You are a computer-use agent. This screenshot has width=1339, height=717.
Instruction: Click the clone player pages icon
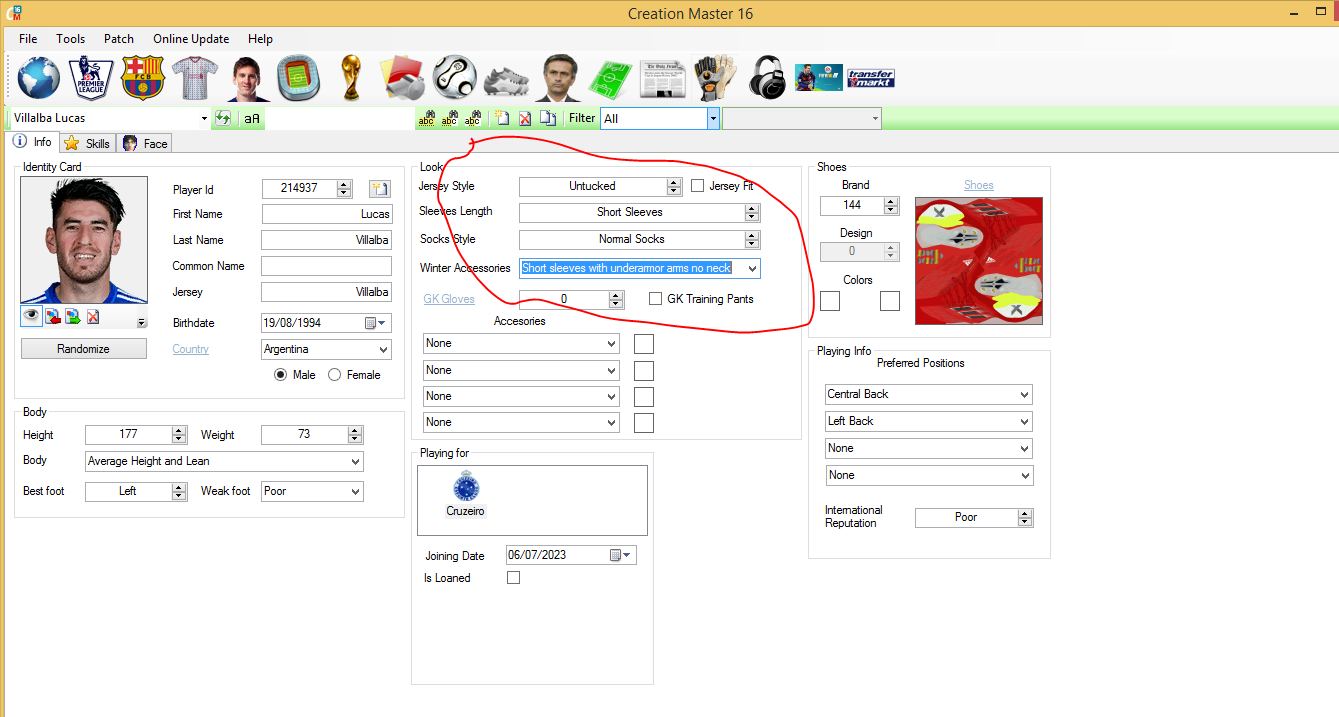[x=548, y=118]
